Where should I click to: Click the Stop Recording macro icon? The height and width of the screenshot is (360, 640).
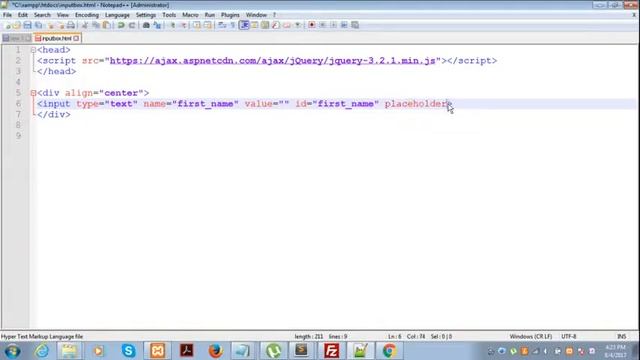322,25
